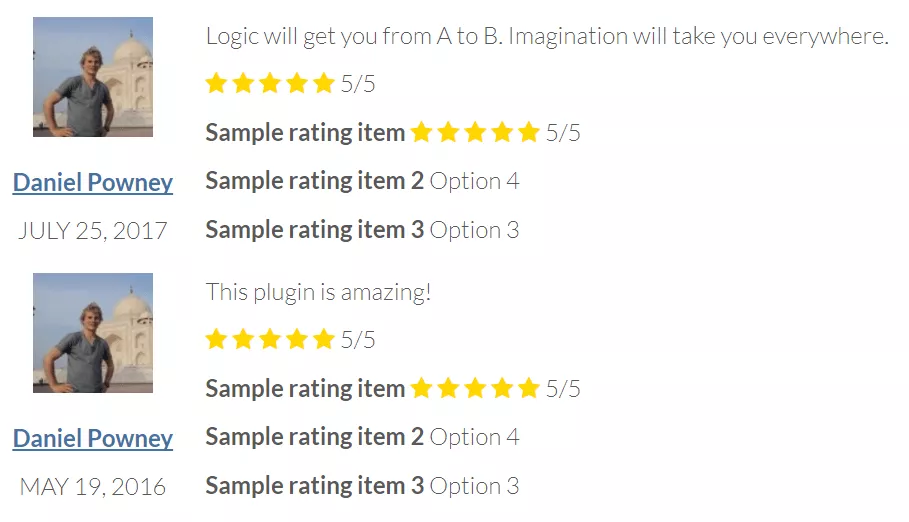The height and width of the screenshot is (522, 909).
Task: Click fifth star in July 2017 overall rating
Action: pyautogui.click(x=323, y=83)
